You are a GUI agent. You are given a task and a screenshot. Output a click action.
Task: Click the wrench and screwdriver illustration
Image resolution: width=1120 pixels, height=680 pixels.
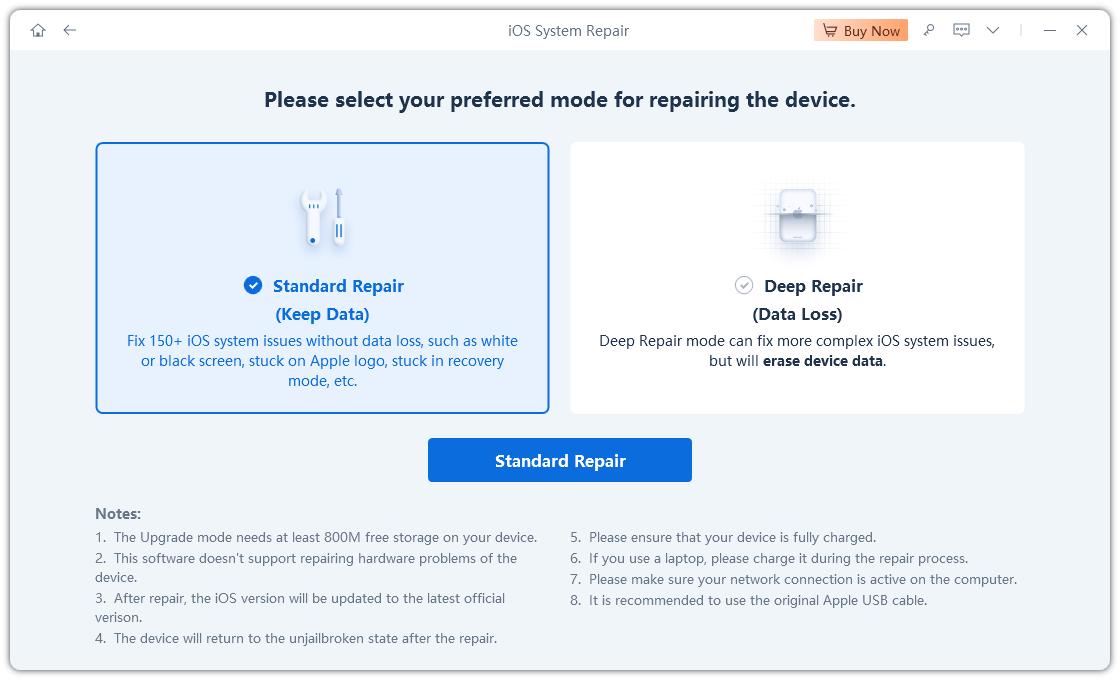click(x=322, y=217)
